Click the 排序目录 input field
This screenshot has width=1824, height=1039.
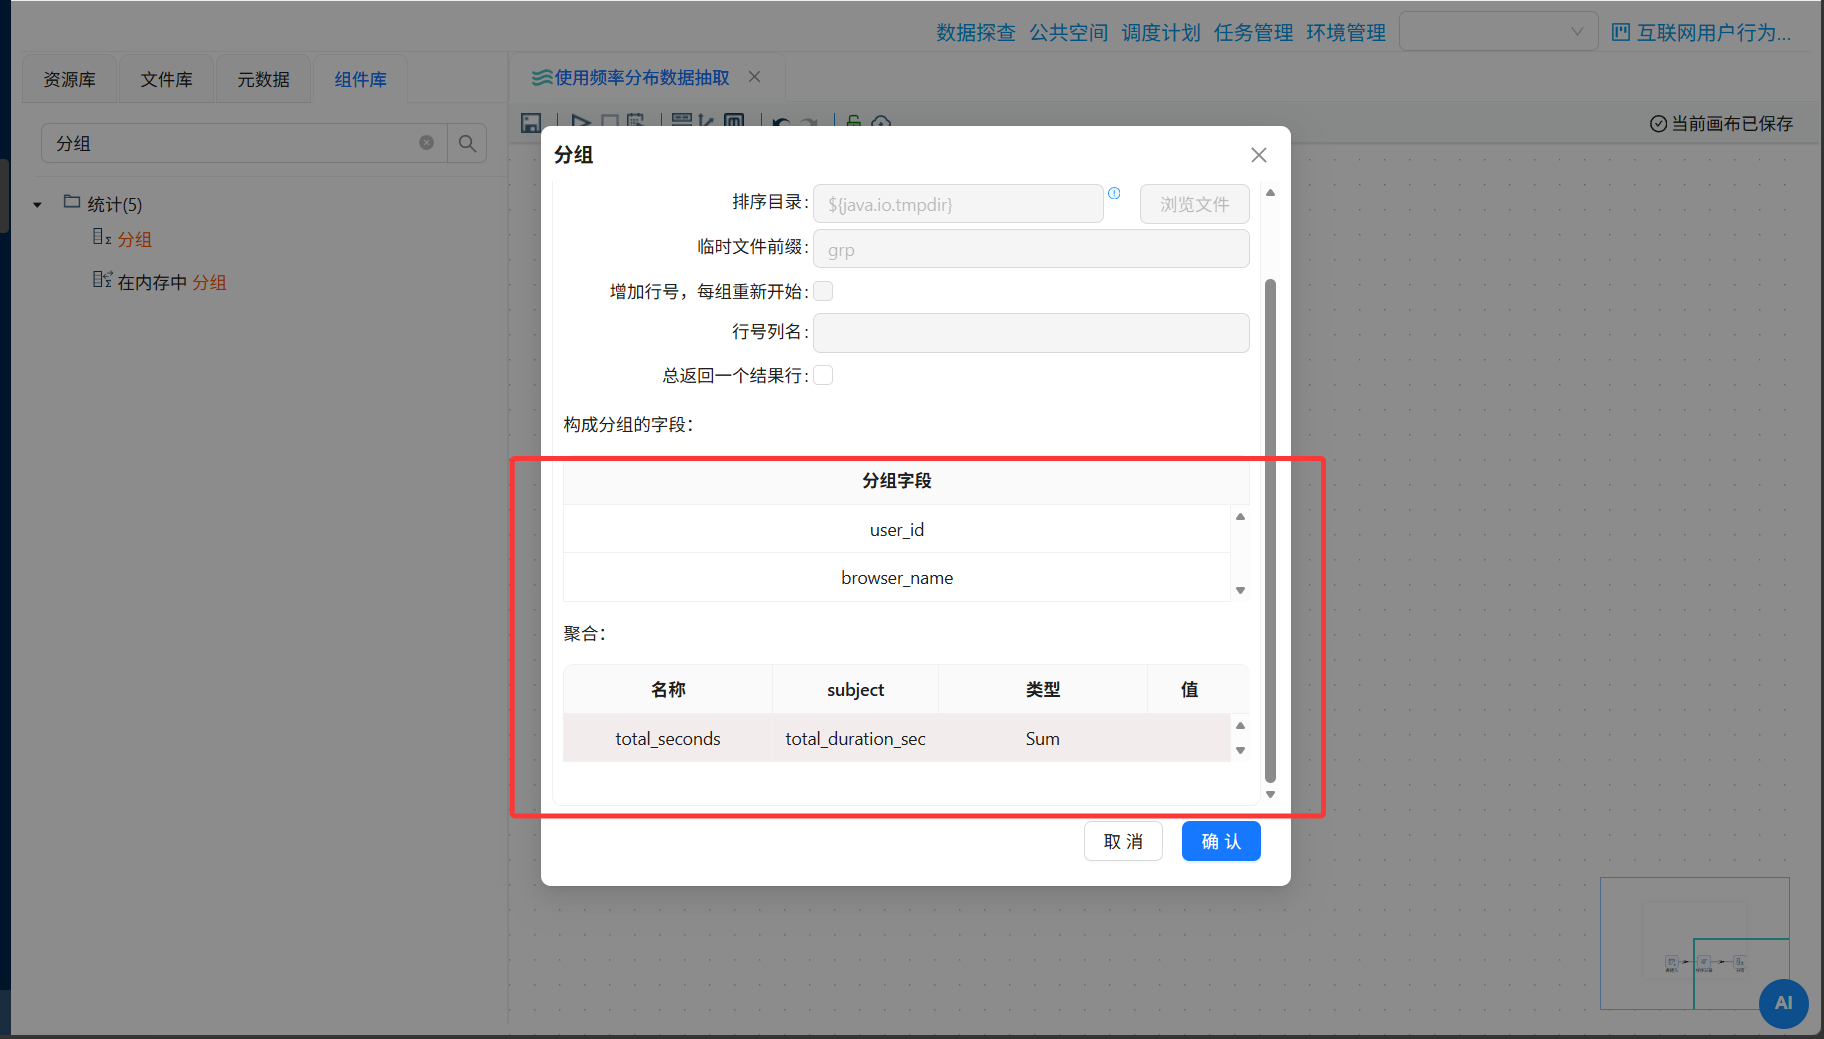[958, 204]
